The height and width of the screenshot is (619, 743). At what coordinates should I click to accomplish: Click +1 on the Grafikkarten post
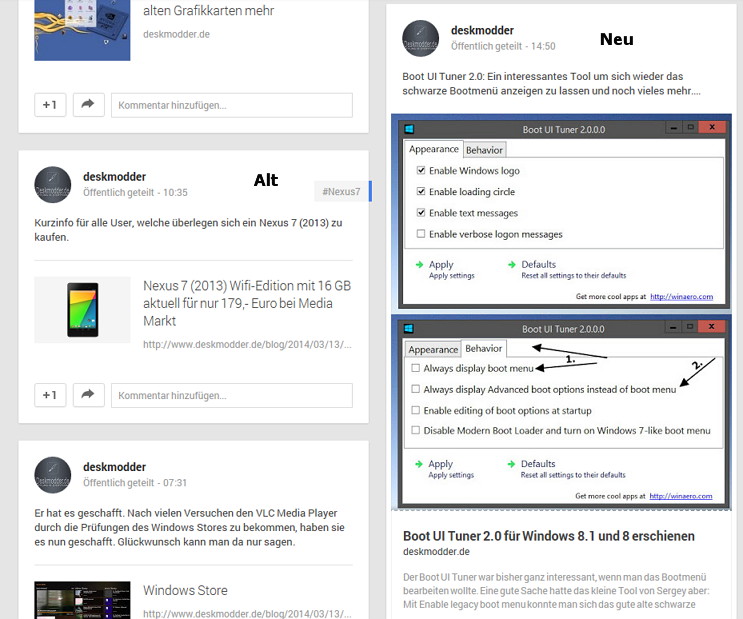(x=50, y=105)
